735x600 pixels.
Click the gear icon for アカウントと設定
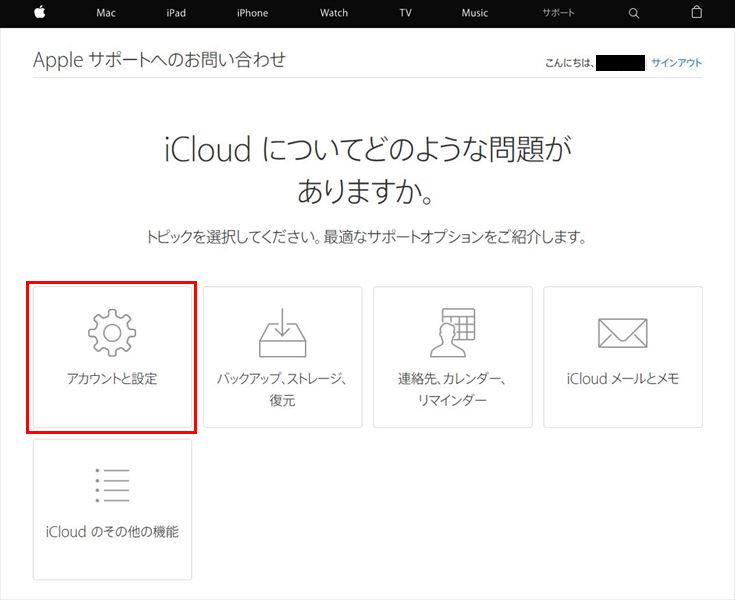pyautogui.click(x=112, y=333)
